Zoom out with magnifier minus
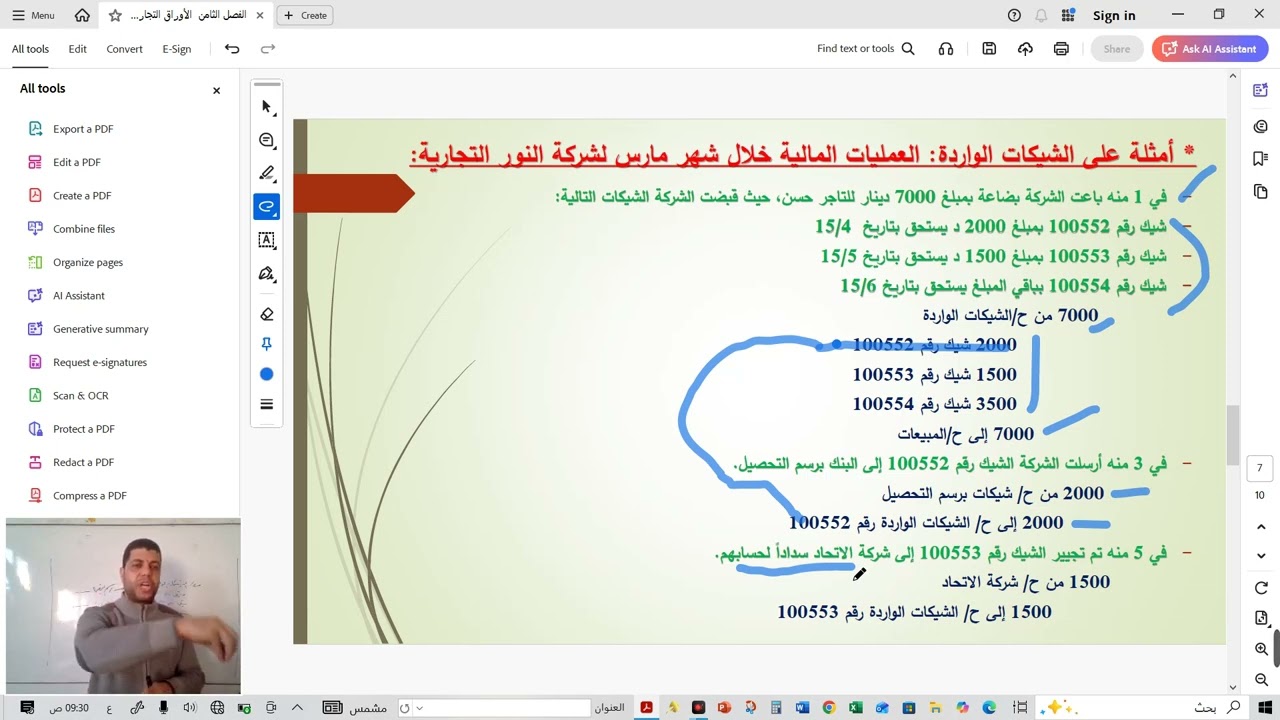 (x=1260, y=680)
